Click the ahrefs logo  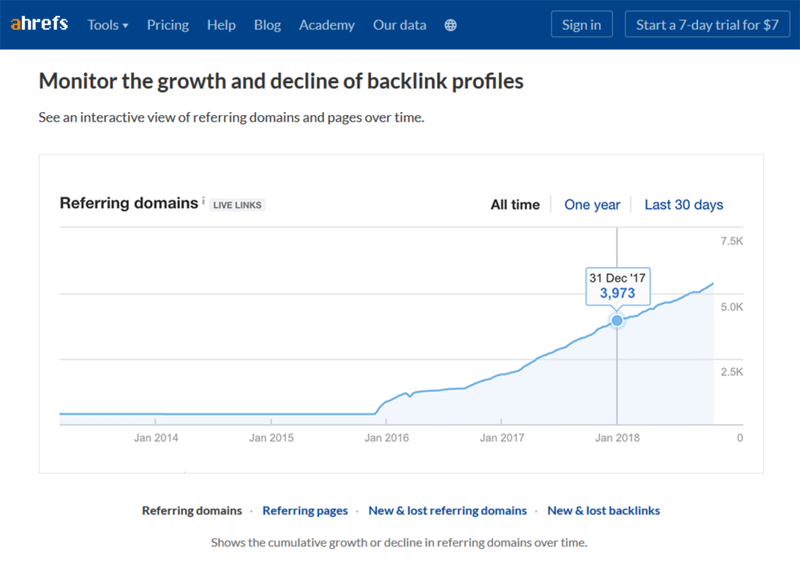point(39,23)
